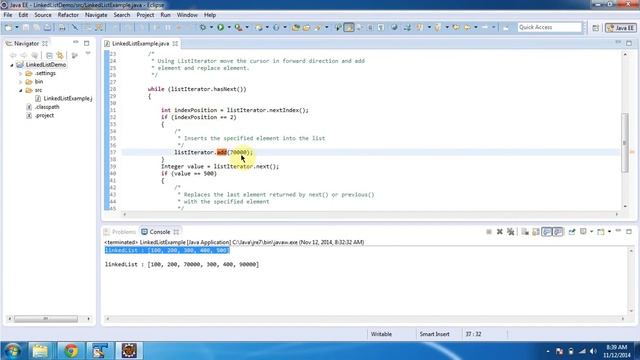640x360 pixels.
Task: Select the LinkedListExample.java editor tab
Action: 141,43
